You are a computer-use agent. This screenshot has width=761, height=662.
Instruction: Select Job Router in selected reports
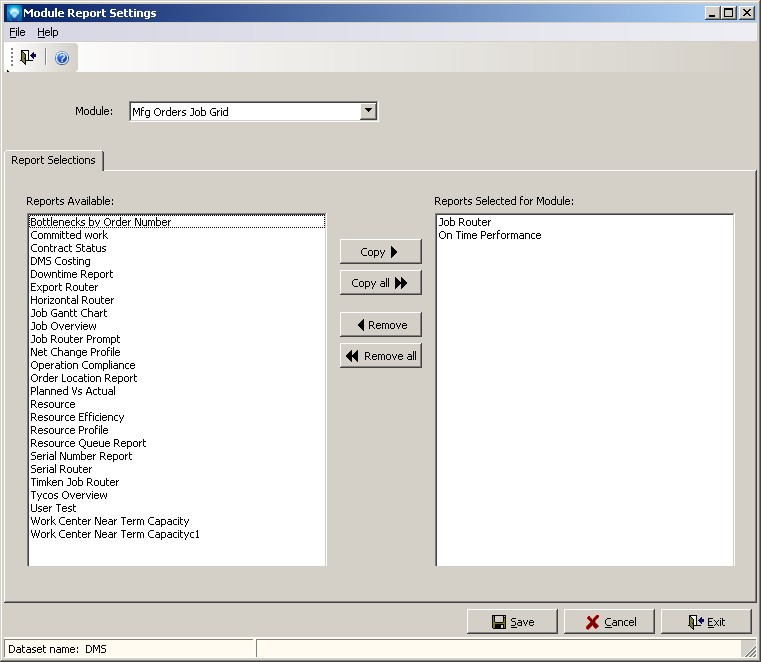pos(464,222)
